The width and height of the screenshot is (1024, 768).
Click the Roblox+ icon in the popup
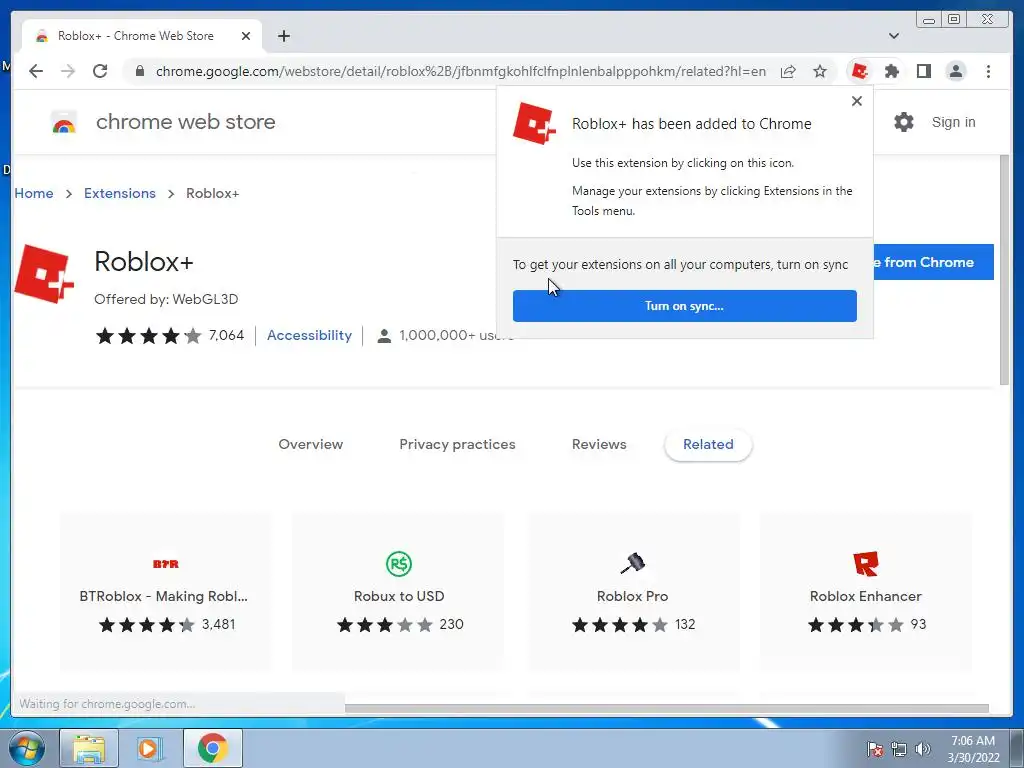pyautogui.click(x=534, y=123)
